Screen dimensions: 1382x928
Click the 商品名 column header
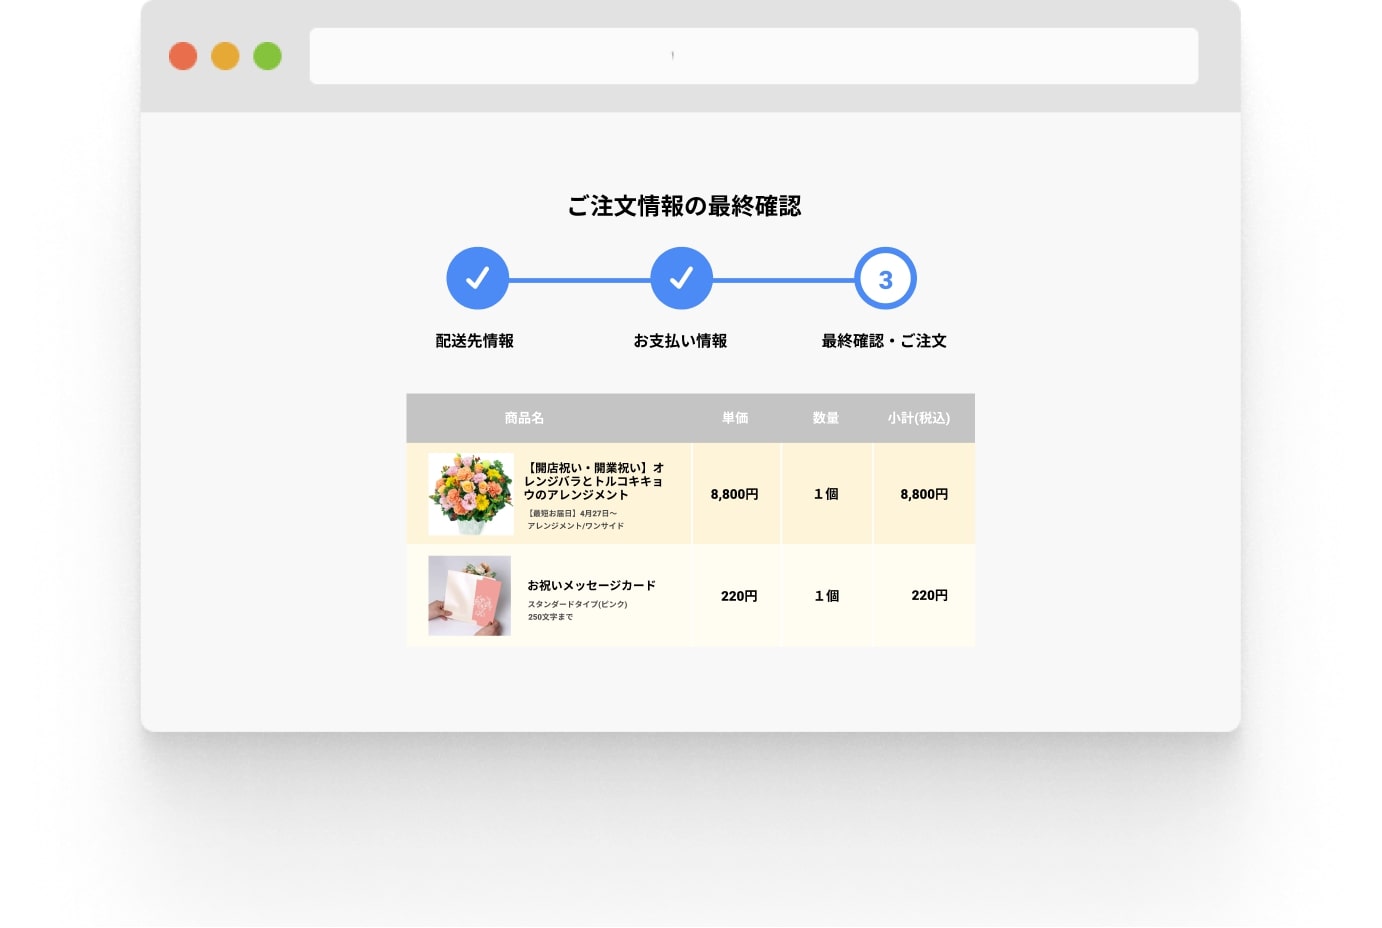(524, 418)
